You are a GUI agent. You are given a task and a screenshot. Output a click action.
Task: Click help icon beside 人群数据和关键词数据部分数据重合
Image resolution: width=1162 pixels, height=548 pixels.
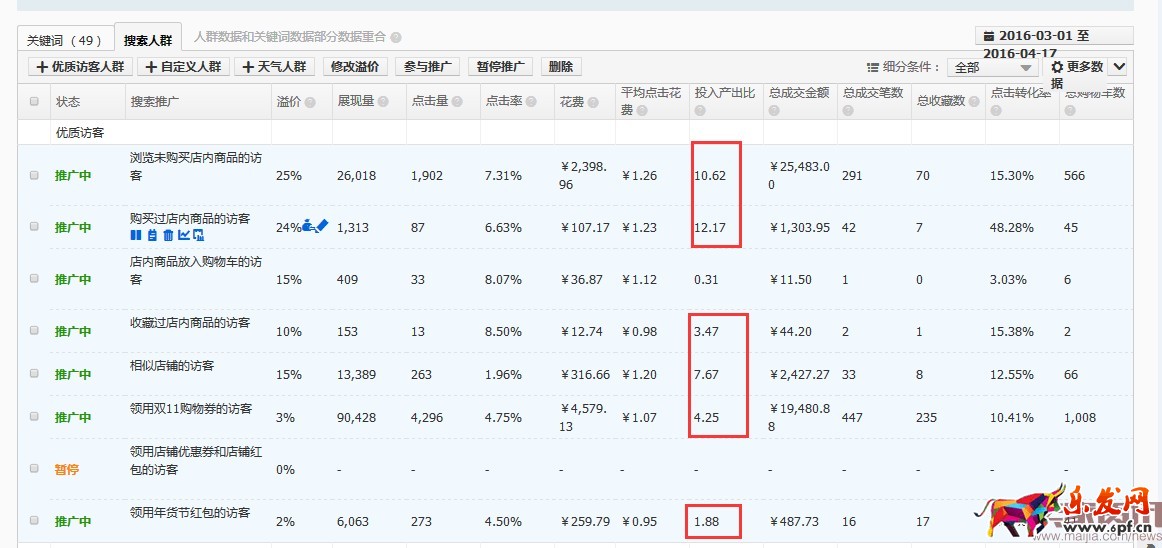pyautogui.click(x=396, y=37)
